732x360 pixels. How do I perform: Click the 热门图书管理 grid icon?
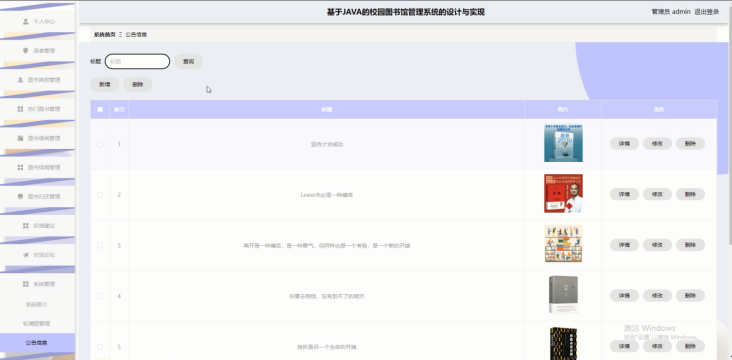[20, 109]
